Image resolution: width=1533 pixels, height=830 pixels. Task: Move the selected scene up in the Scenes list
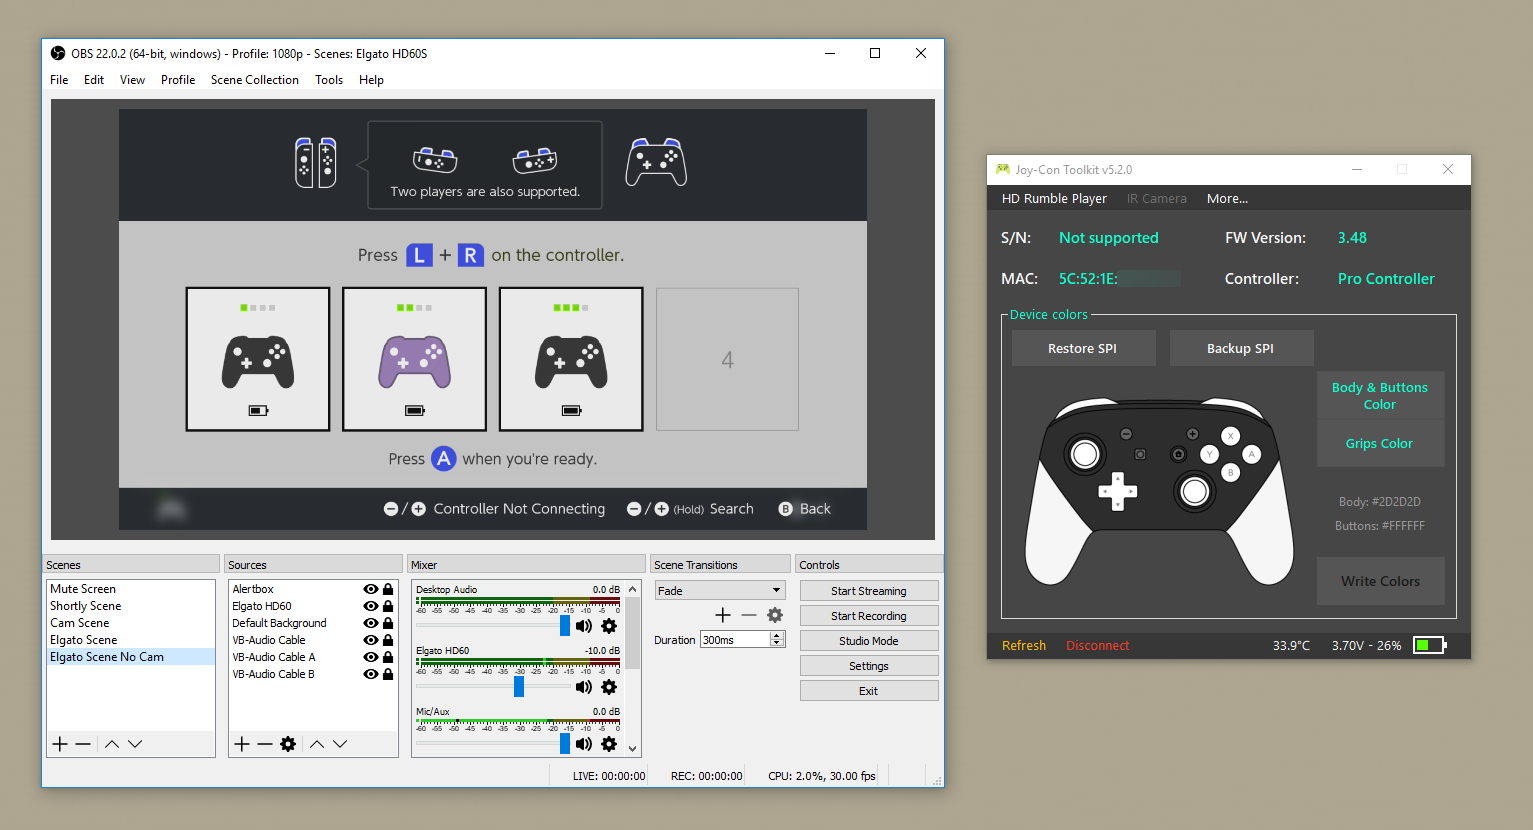click(112, 744)
